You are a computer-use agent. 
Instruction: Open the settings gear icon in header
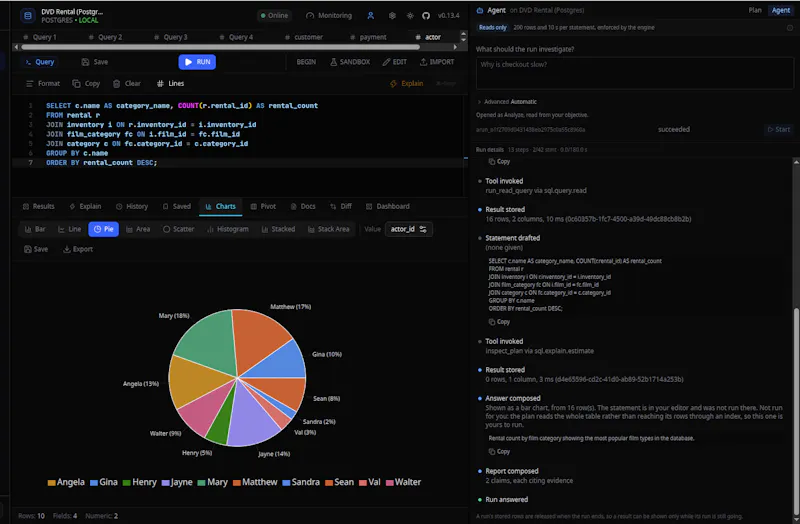pos(392,15)
